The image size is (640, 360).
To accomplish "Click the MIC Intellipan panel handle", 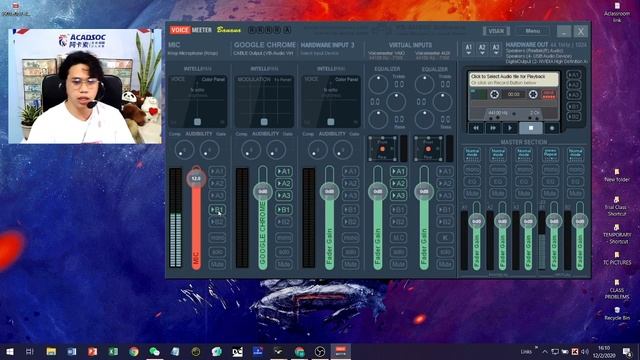I will [197, 122].
